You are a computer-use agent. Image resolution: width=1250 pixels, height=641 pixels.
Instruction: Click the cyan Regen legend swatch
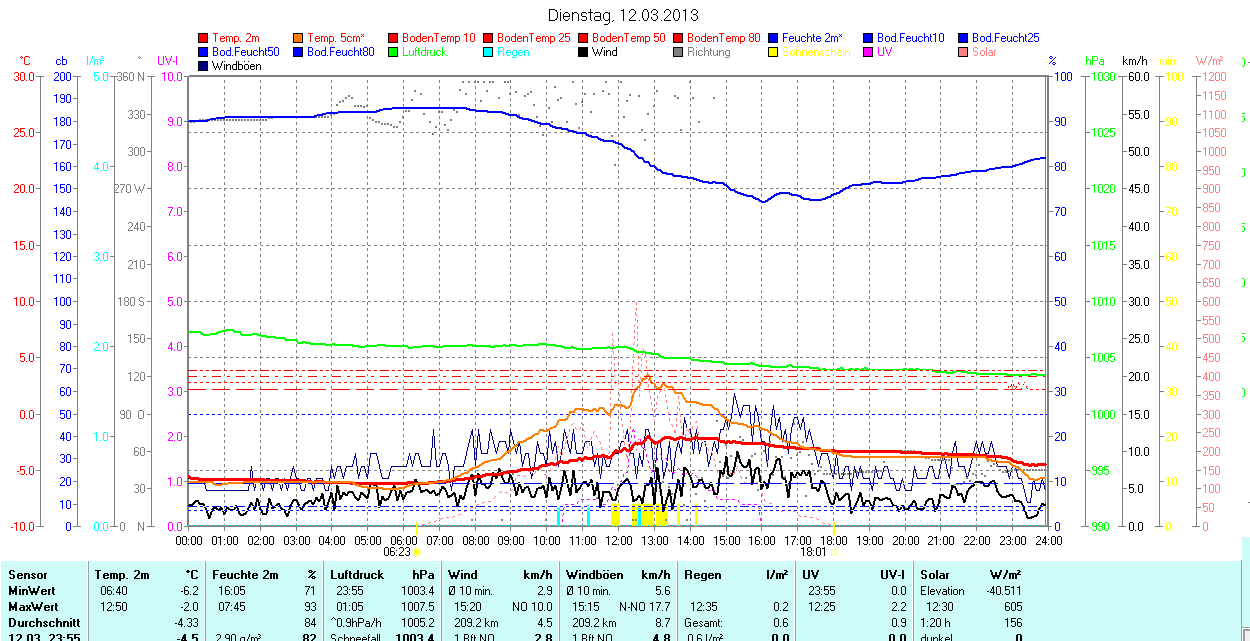(x=489, y=52)
